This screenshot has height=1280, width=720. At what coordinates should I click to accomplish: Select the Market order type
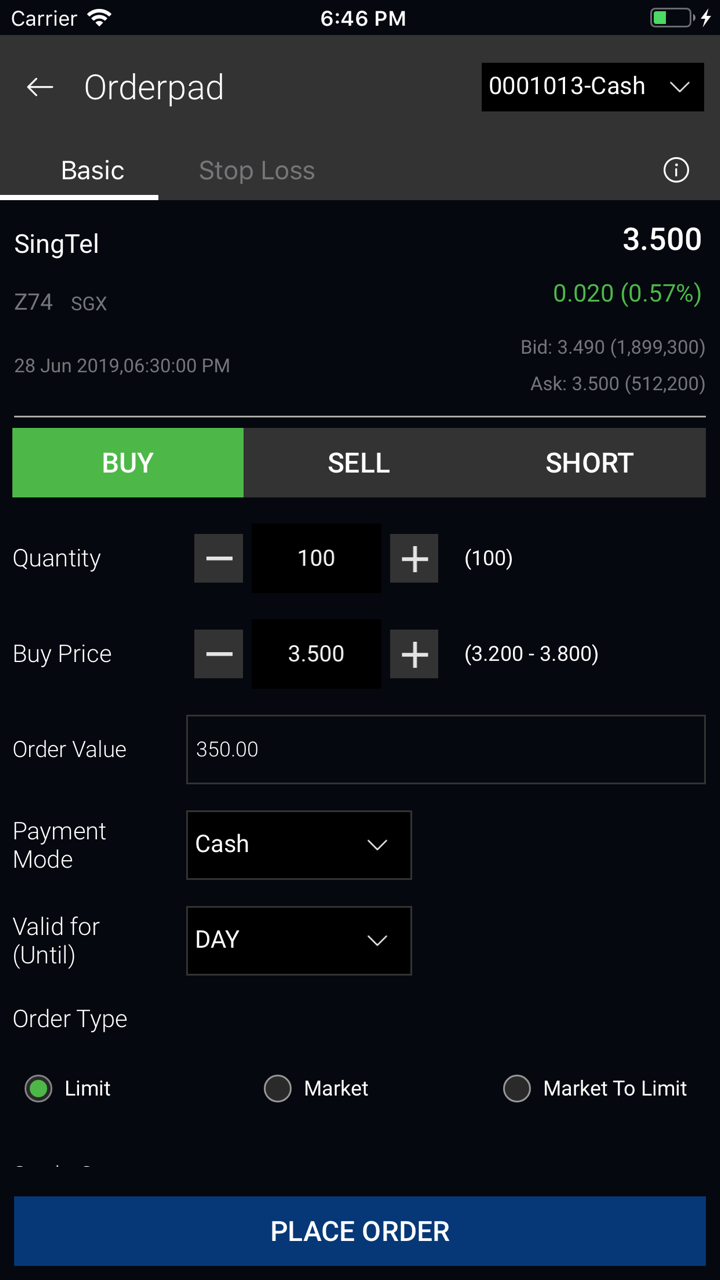pyautogui.click(x=278, y=1088)
